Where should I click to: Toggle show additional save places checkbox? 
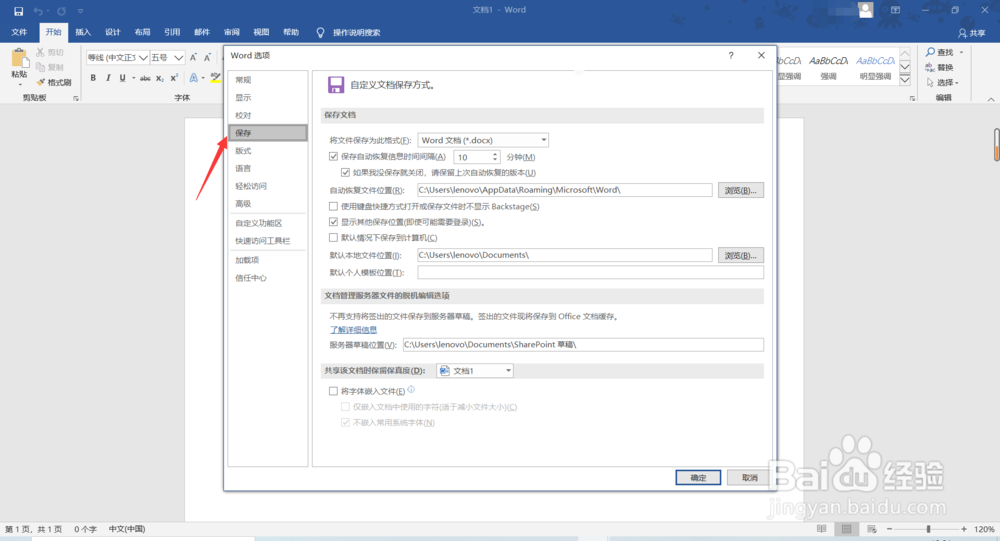(x=333, y=222)
